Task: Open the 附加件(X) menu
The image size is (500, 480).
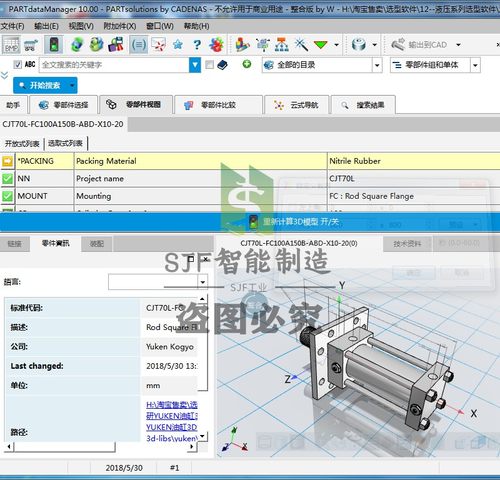Action: click(120, 26)
